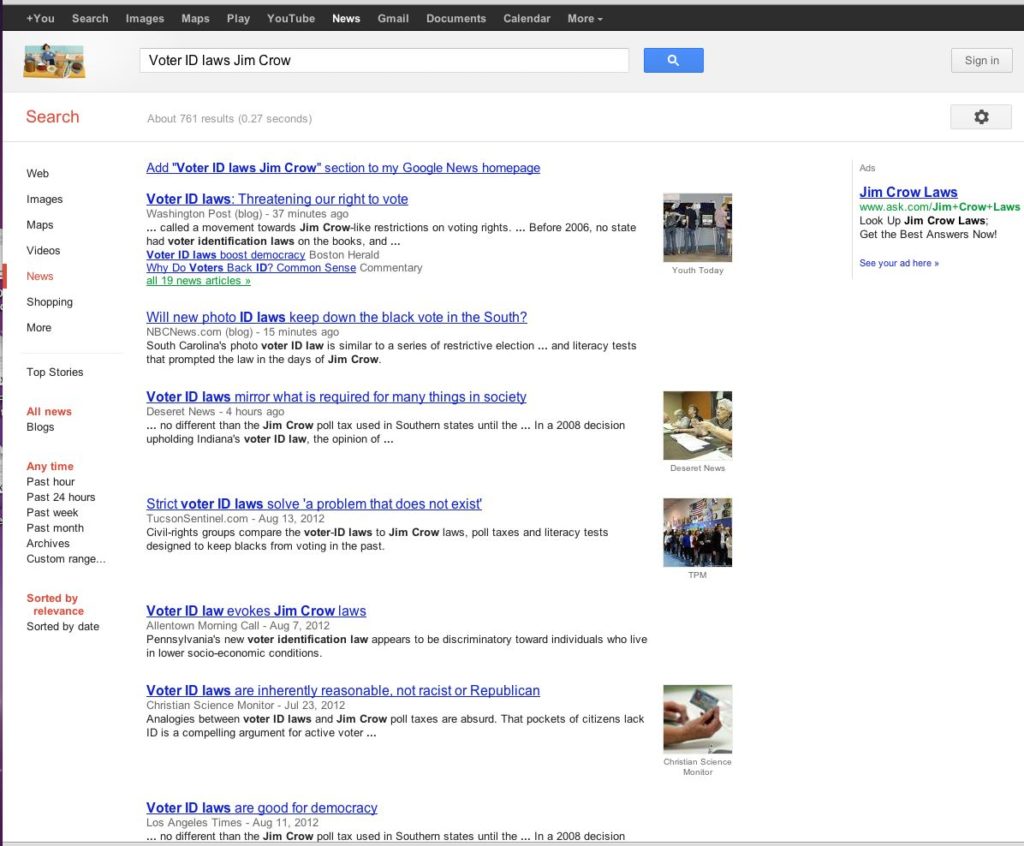Click the Christian Science Monitor ID card thumbnail
This screenshot has height=846, width=1024.
697,719
